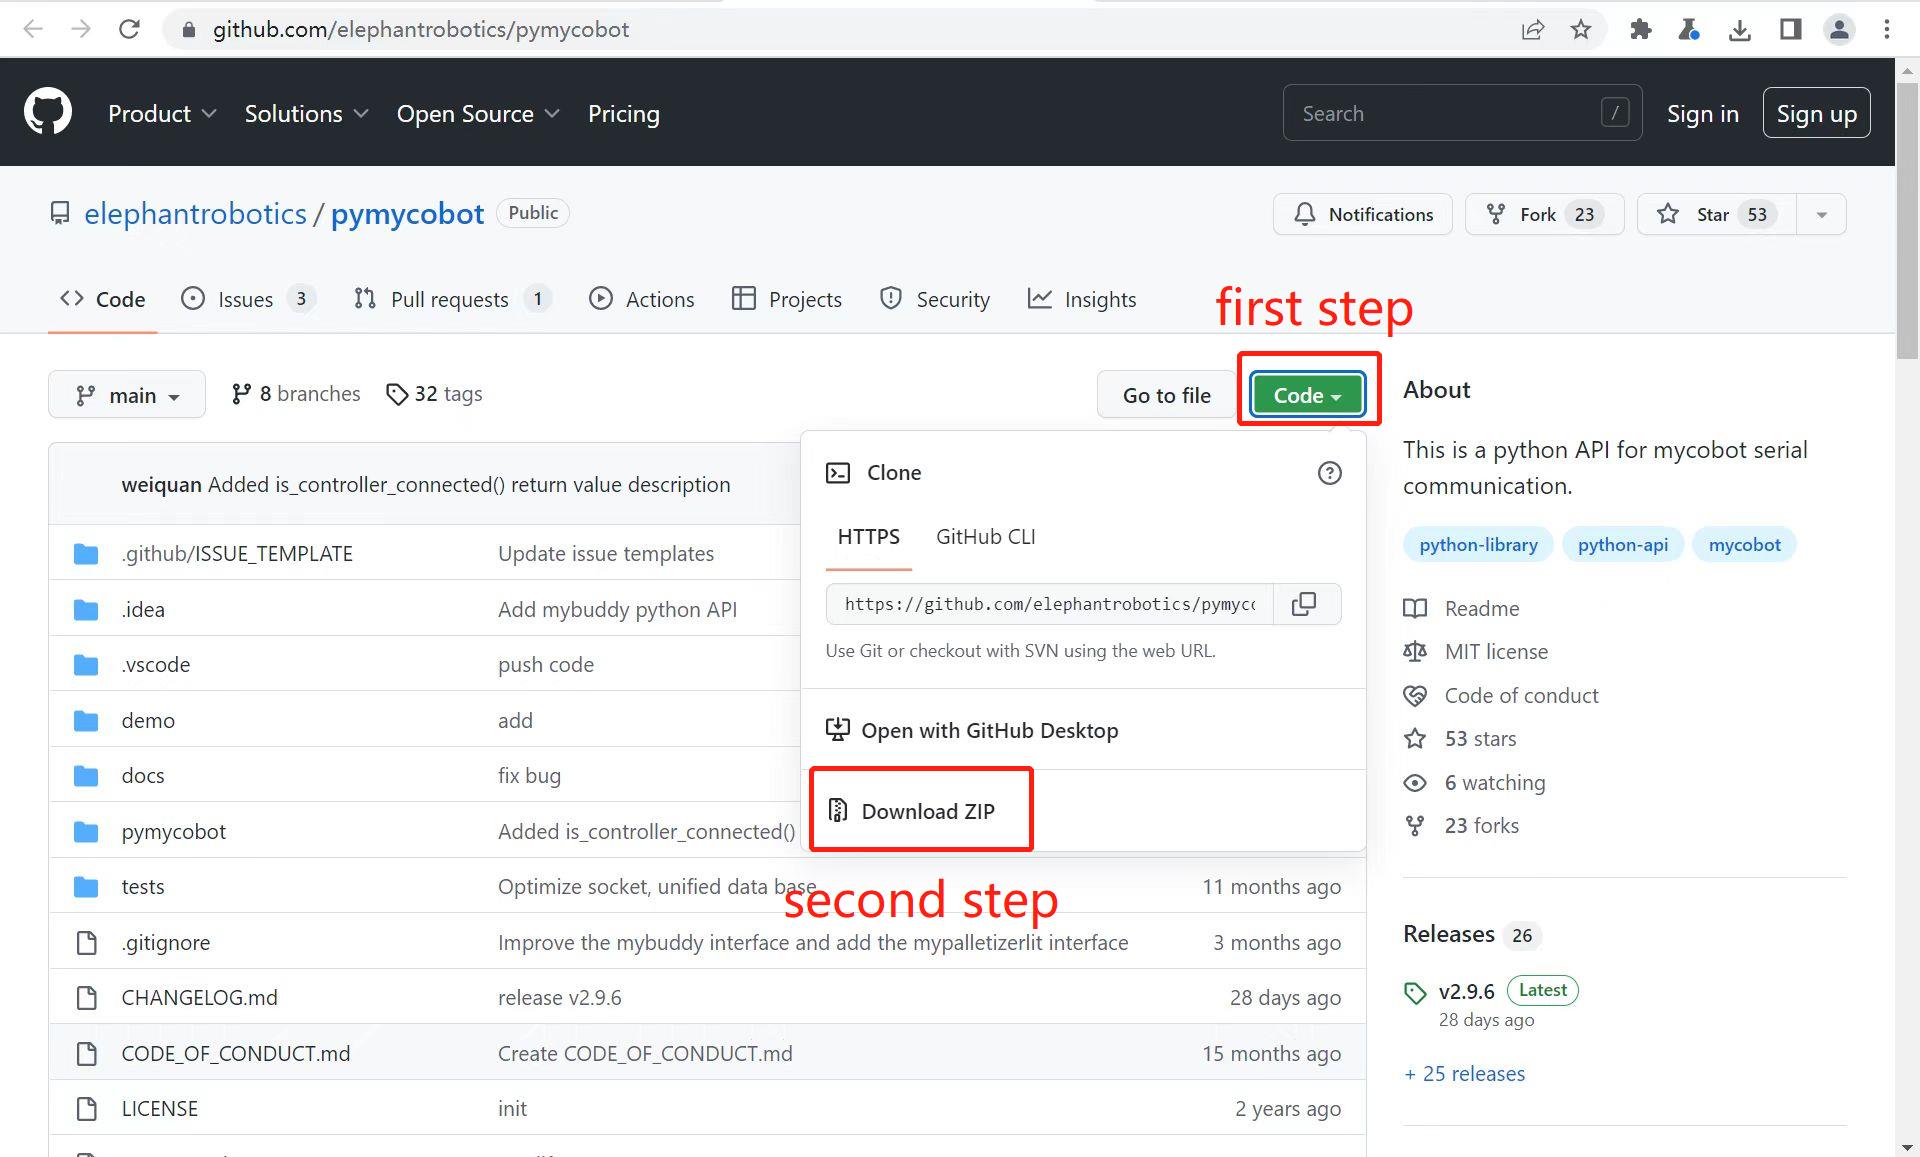This screenshot has height=1157, width=1920.
Task: Copy the HTTPS clone URL
Action: [1304, 604]
